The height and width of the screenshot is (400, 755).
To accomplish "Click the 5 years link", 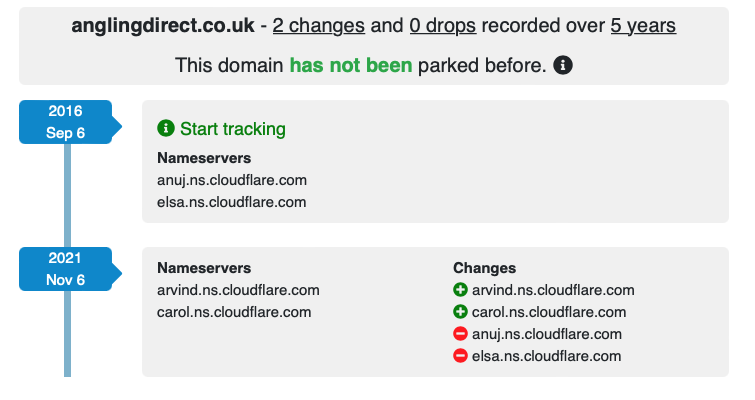I will [x=643, y=26].
